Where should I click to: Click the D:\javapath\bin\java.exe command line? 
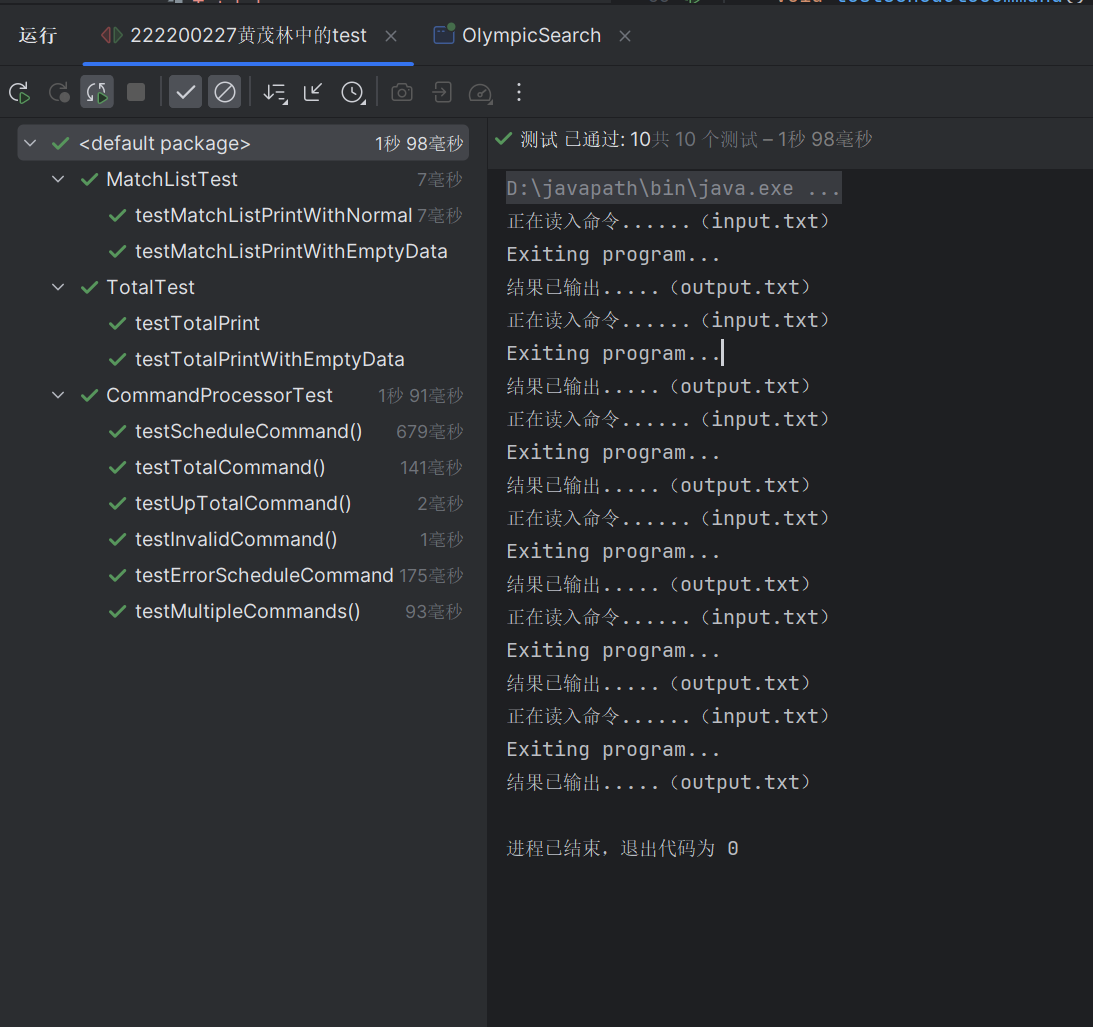pos(673,188)
